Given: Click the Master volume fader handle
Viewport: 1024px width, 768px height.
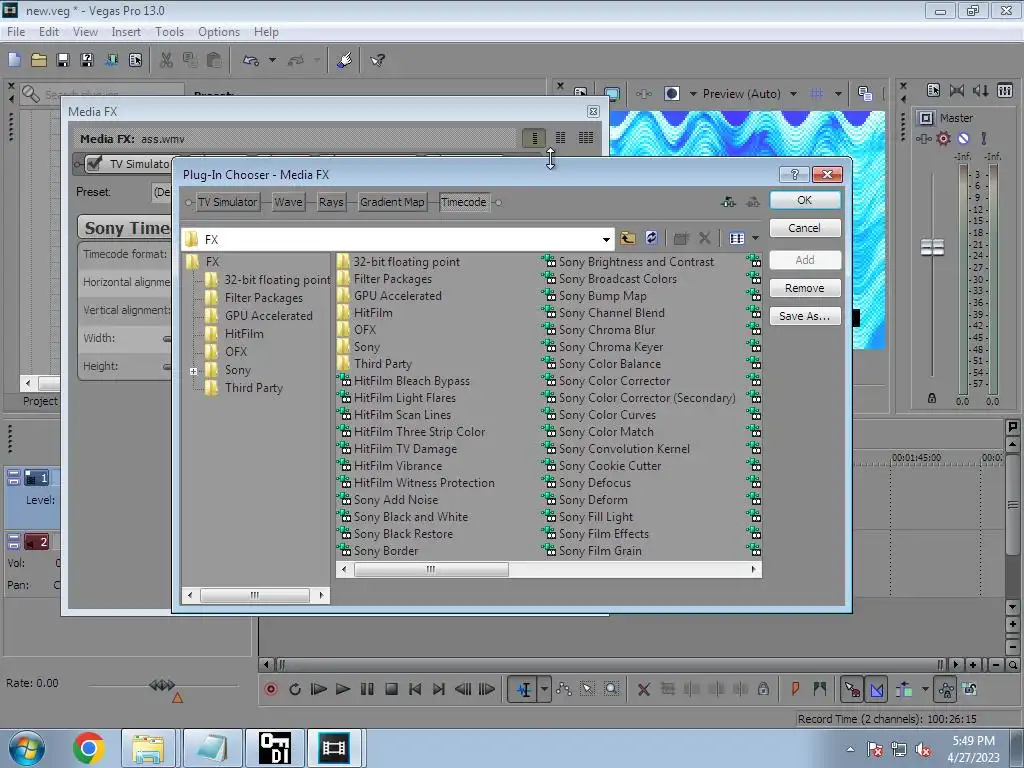Looking at the screenshot, I should tap(932, 248).
